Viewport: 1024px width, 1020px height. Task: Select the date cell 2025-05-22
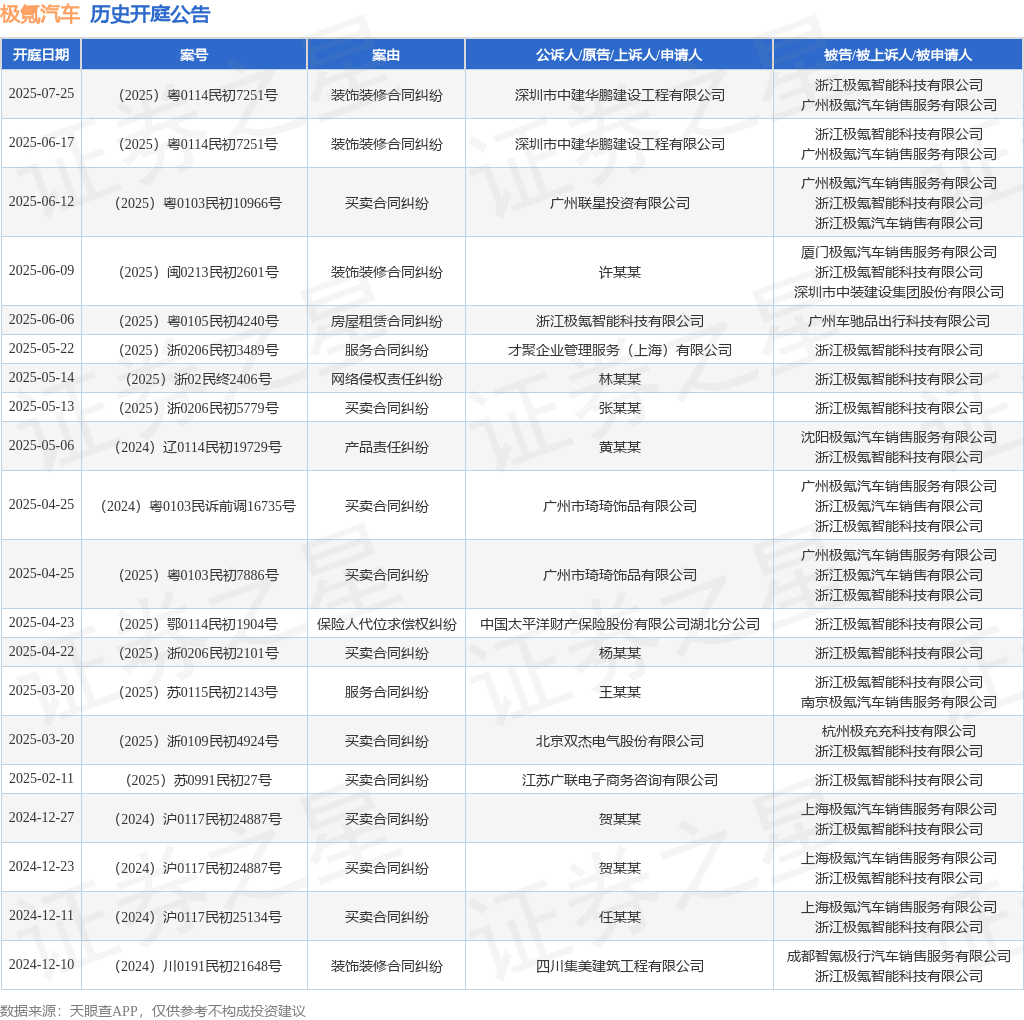coord(41,348)
